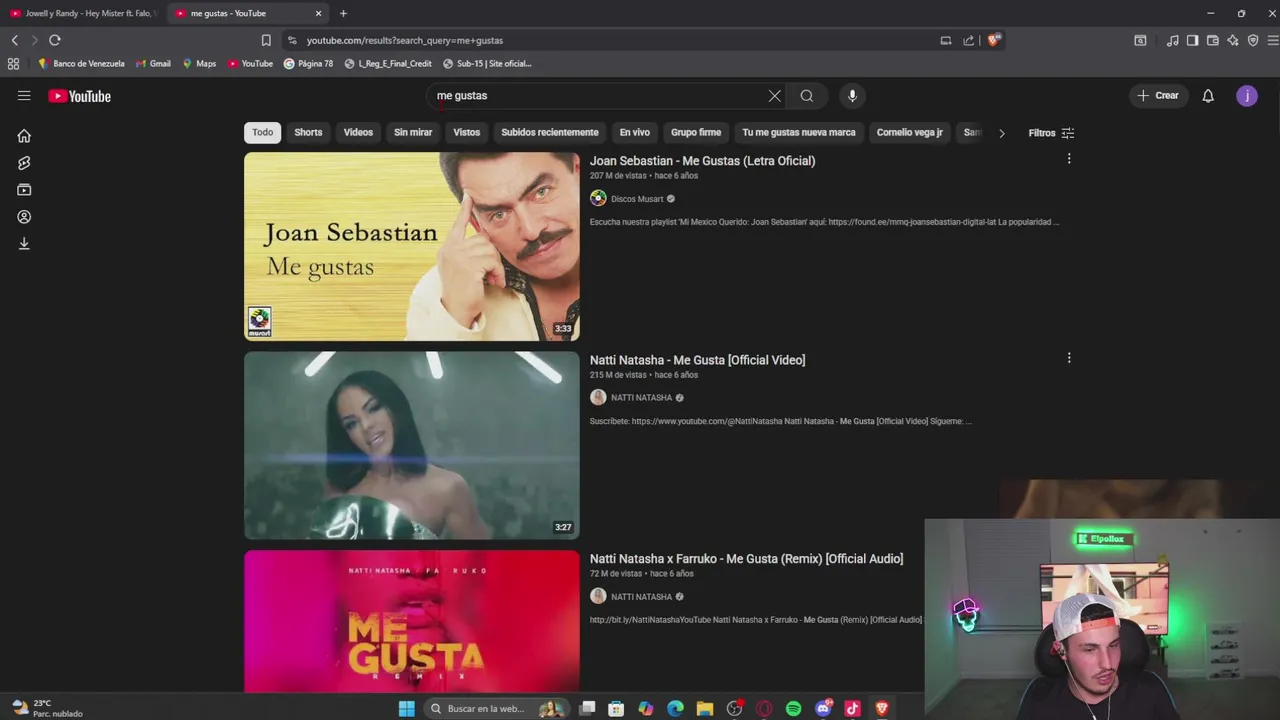This screenshot has width=1280, height=720.
Task: Select the Grupo firme chip
Action: (696, 132)
